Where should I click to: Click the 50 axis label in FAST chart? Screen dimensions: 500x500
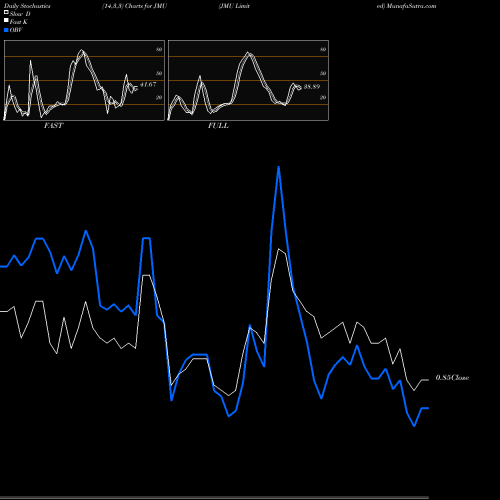pyautogui.click(x=159, y=73)
